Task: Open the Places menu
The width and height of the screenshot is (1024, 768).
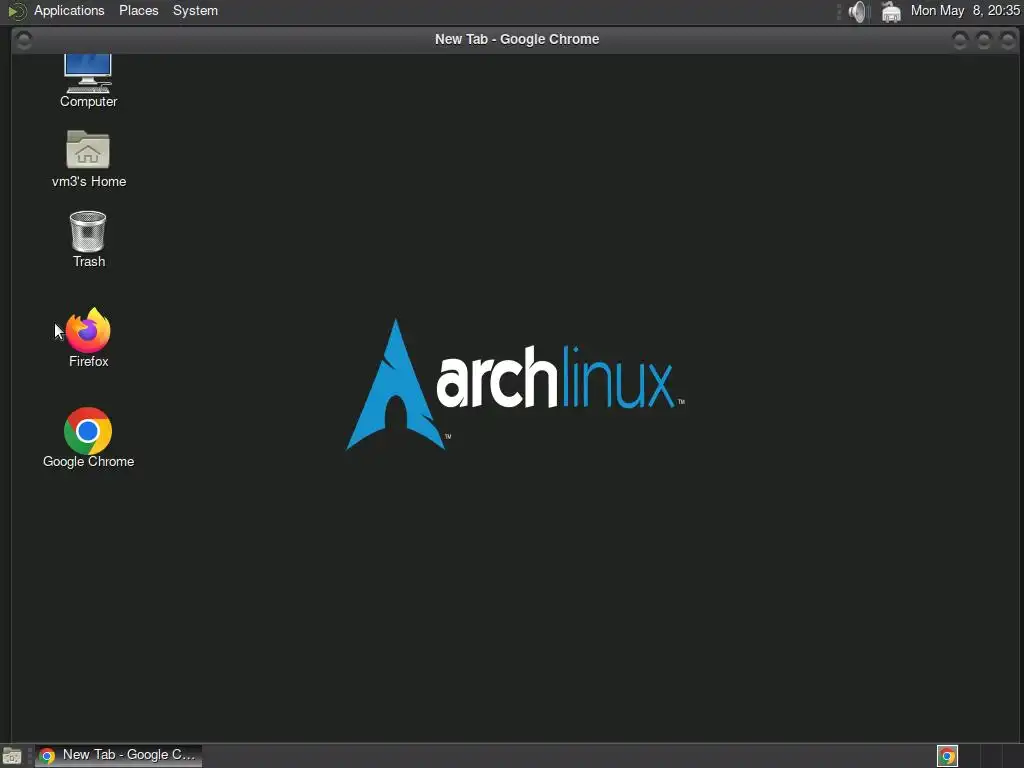Action: coord(138,10)
